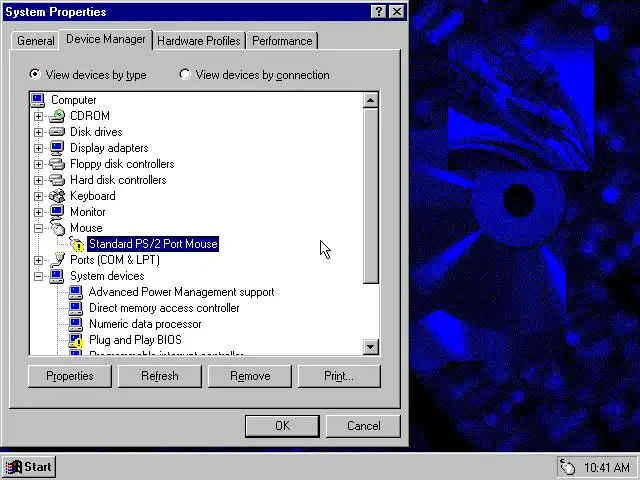This screenshot has height=480, width=640.
Task: Confirm with the OK button
Action: [282, 426]
